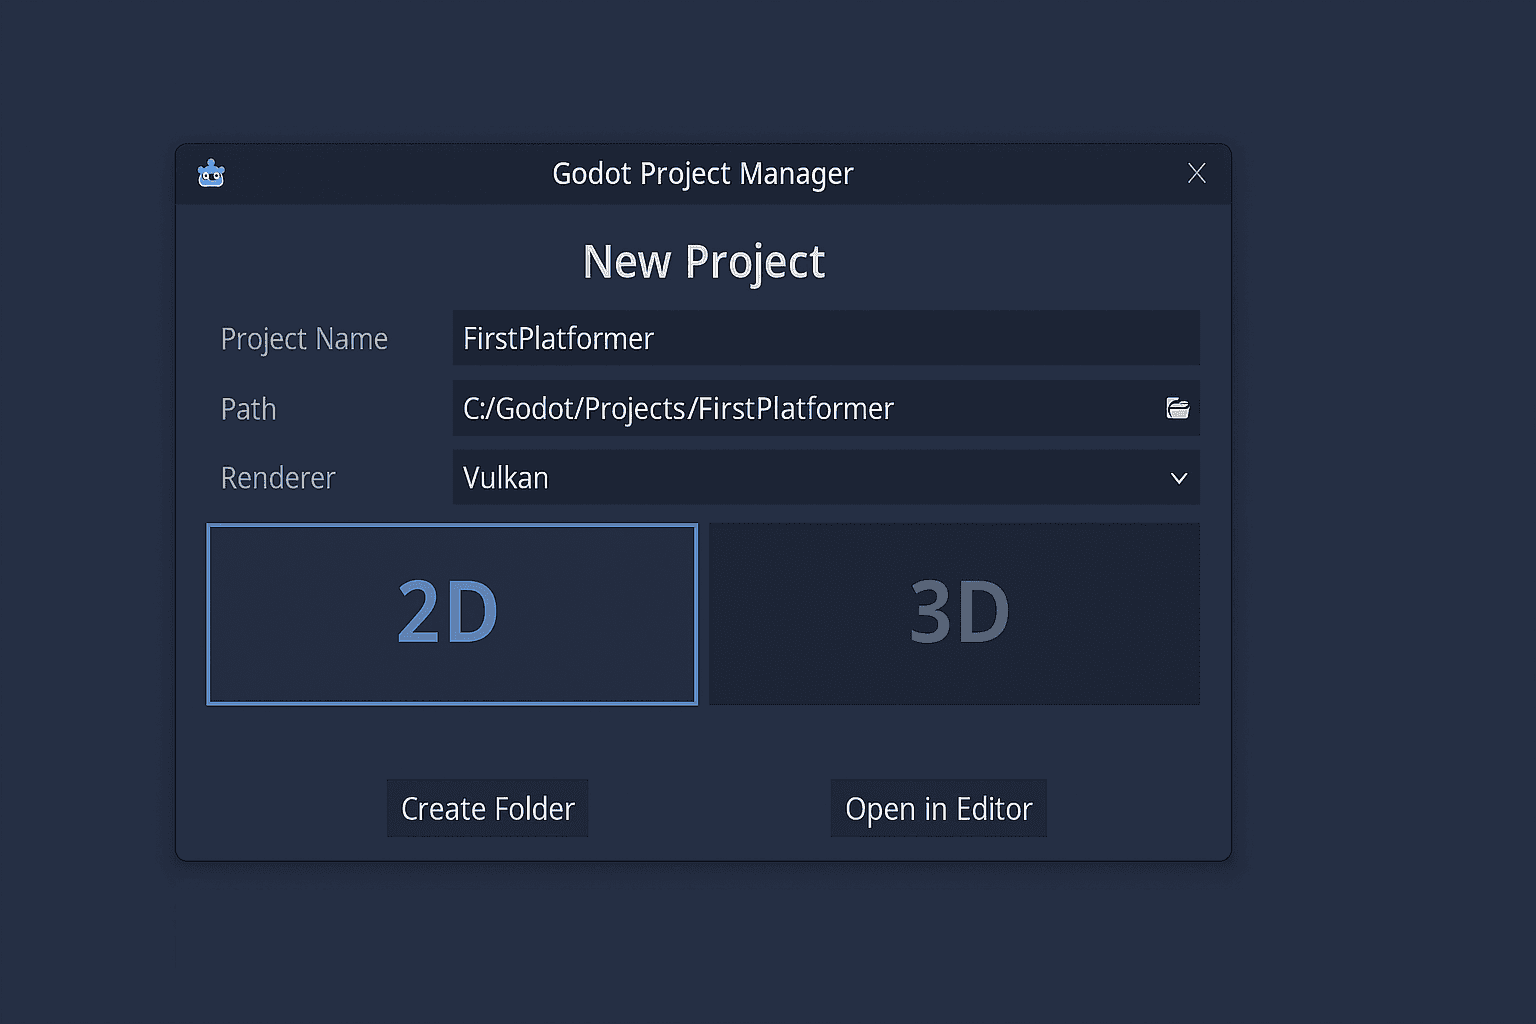Select the 2D project type
This screenshot has width=1536, height=1024.
point(452,614)
